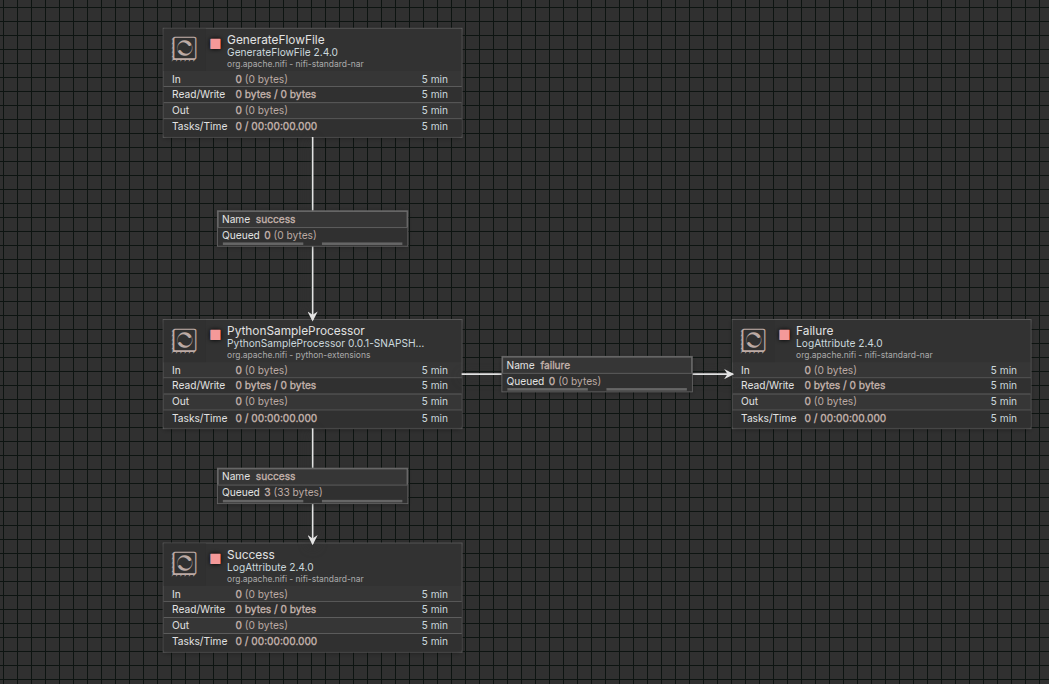
Task: Click red stopped indicator on Failure processor
Action: coord(784,335)
